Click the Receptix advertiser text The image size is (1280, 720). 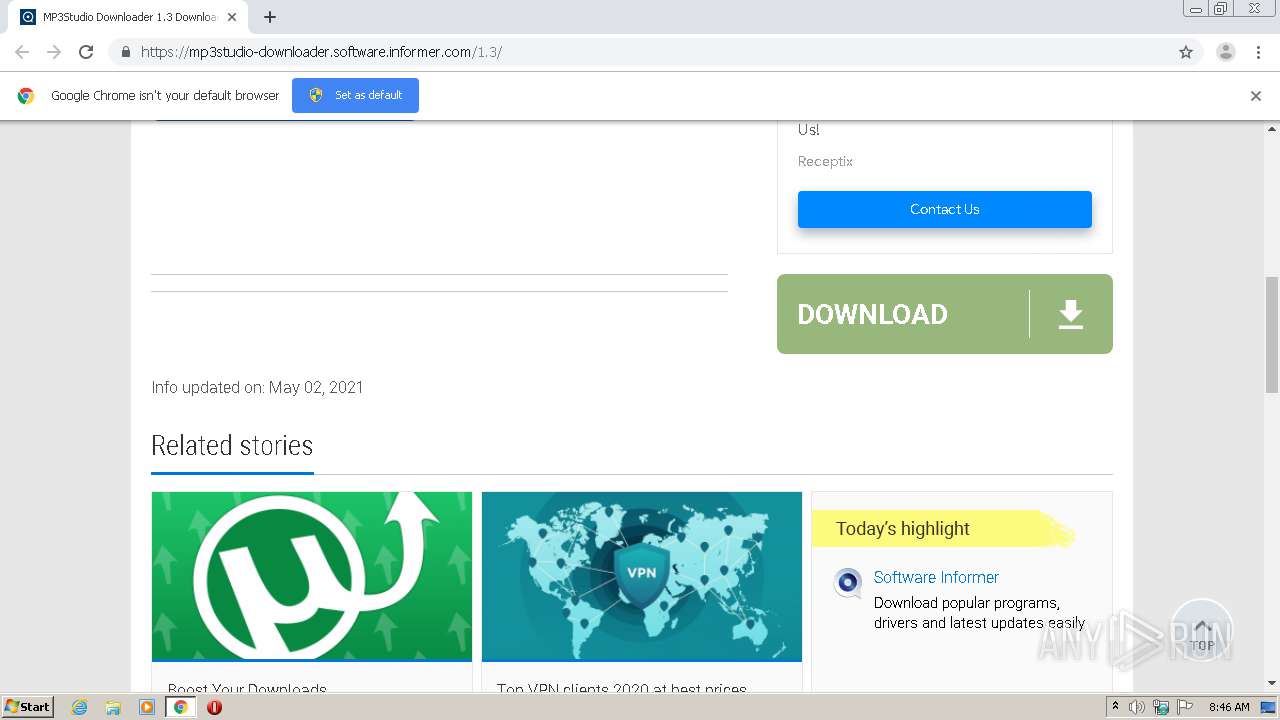825,161
